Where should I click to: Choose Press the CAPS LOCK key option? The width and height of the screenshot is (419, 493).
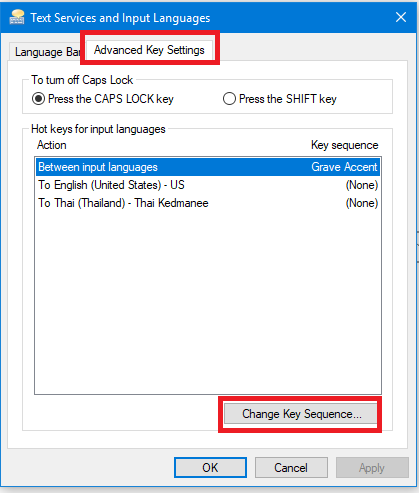tap(103, 99)
